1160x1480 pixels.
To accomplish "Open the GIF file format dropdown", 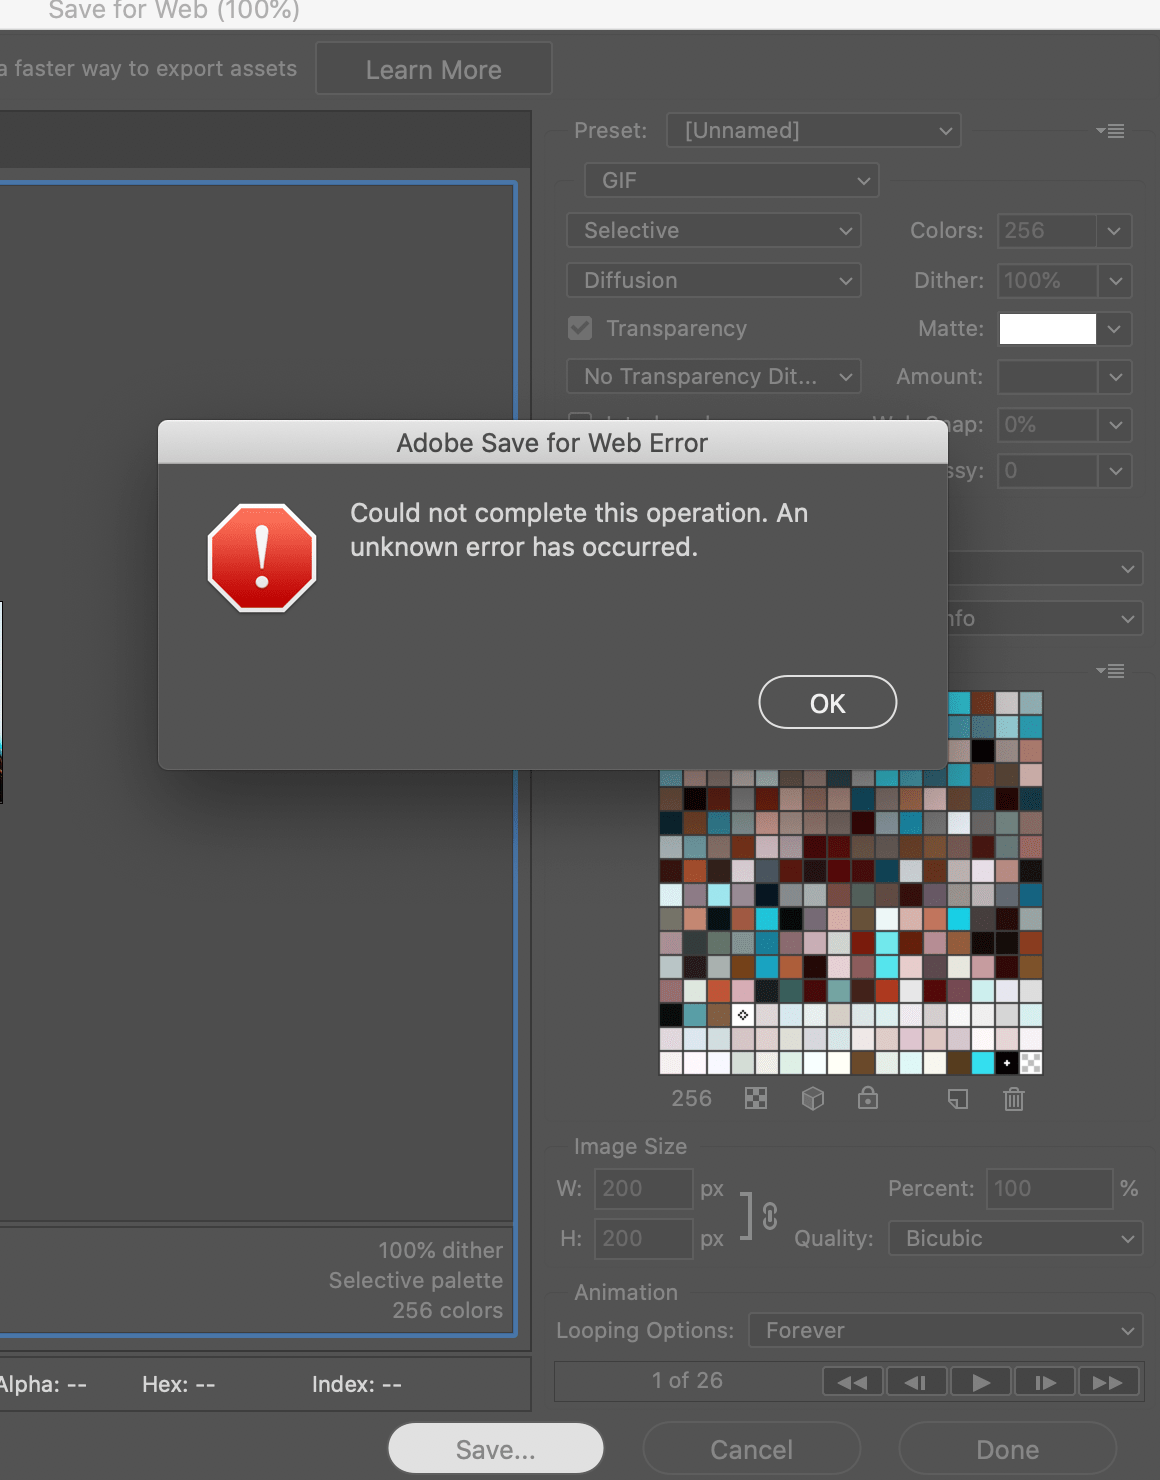I will [x=731, y=180].
